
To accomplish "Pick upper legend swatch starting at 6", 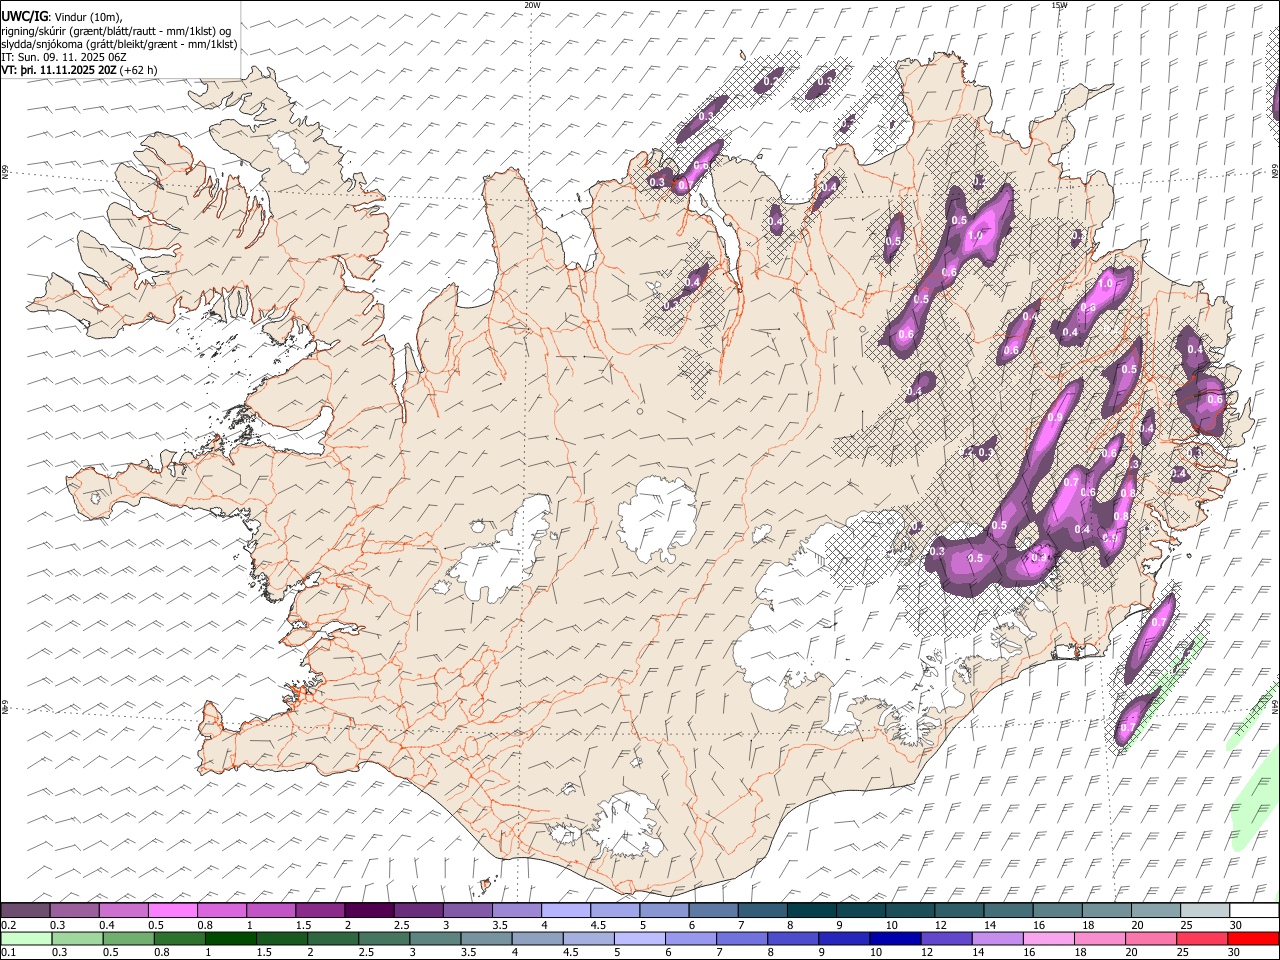I will (x=713, y=910).
